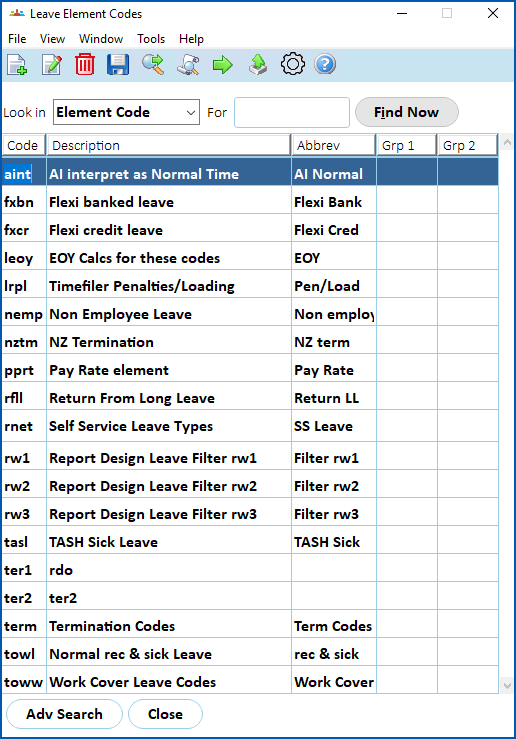Click the print preview icon
Image resolution: width=516 pixels, height=739 pixels.
(x=188, y=65)
